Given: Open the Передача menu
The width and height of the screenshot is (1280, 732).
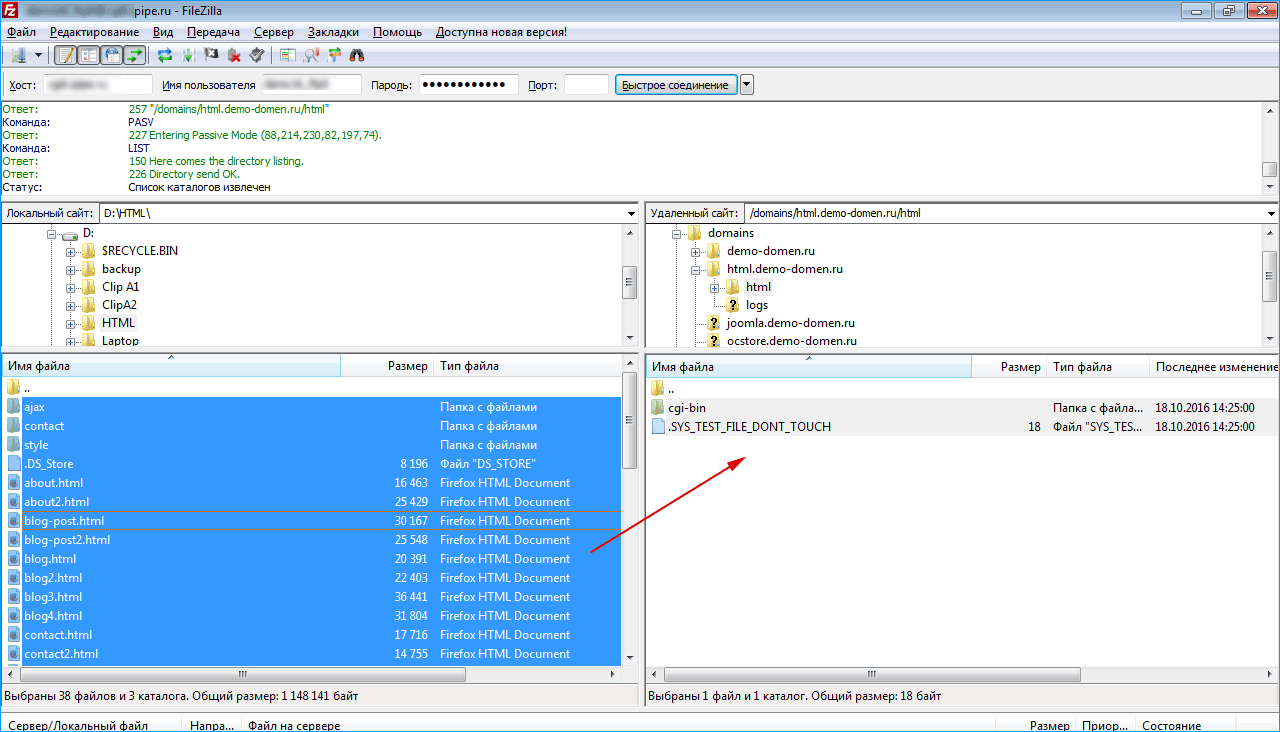Looking at the screenshot, I should pyautogui.click(x=213, y=32).
